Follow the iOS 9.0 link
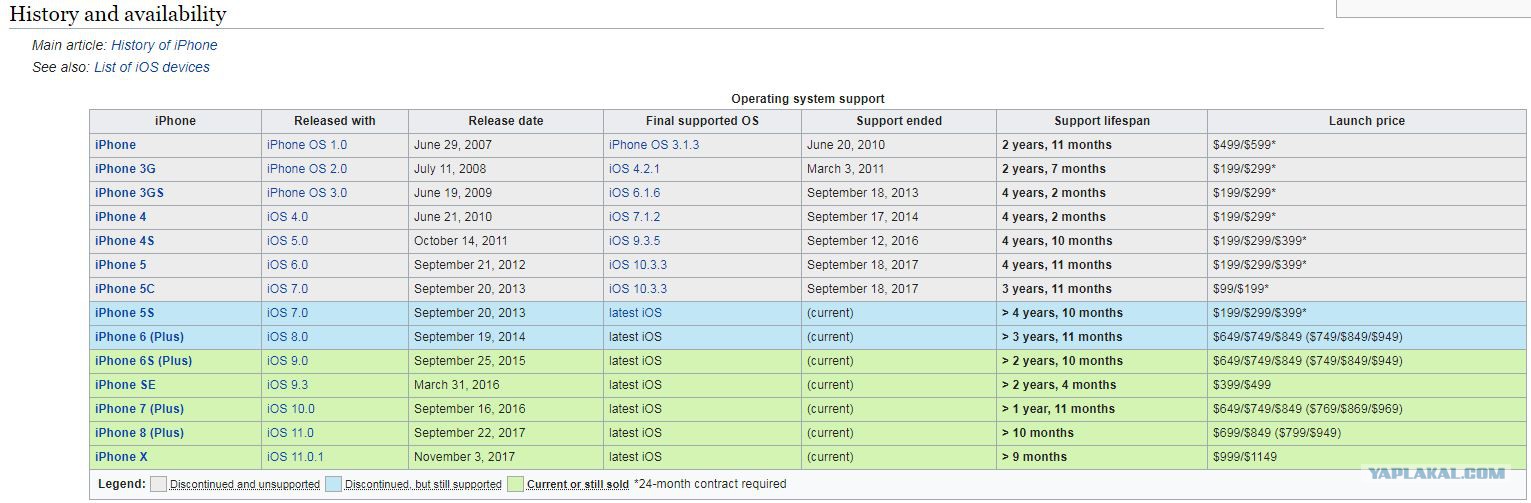The image size is (1531, 503). coord(288,361)
